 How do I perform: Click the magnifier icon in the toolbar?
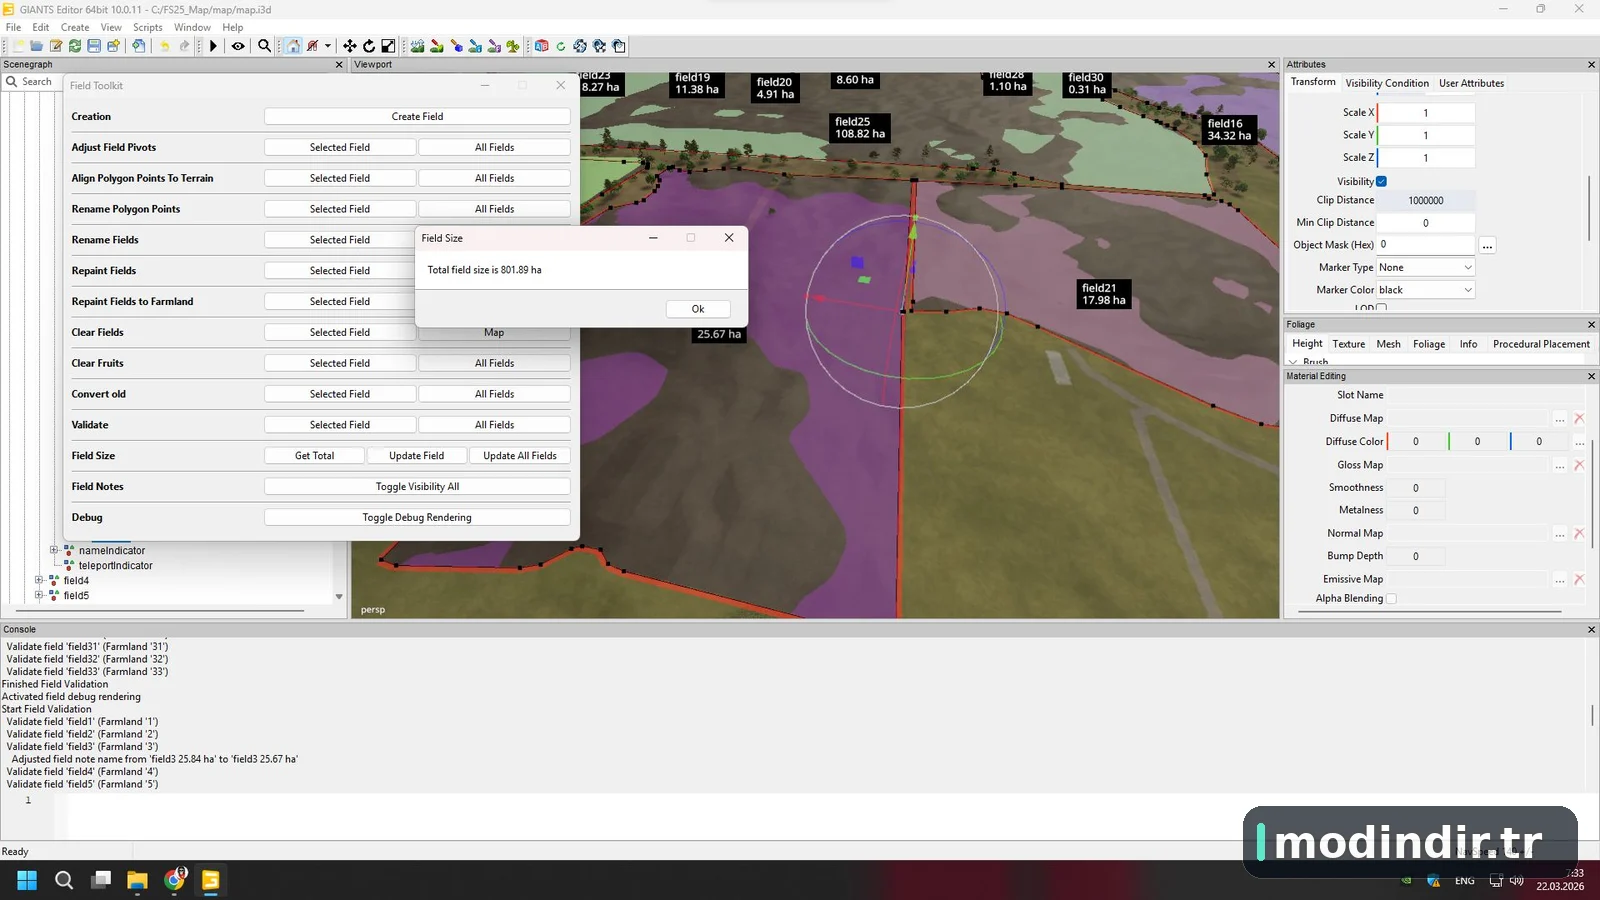pyautogui.click(x=264, y=46)
